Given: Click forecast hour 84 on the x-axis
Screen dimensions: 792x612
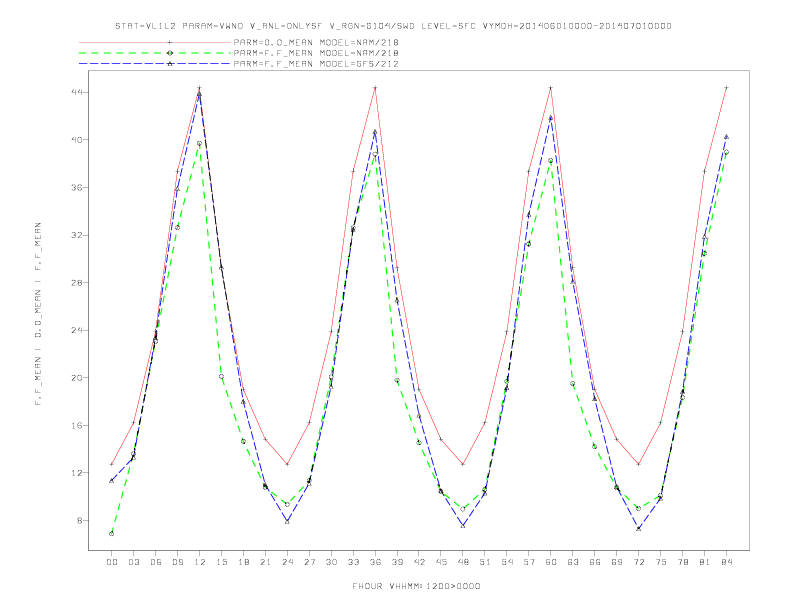Looking at the screenshot, I should (x=727, y=562).
